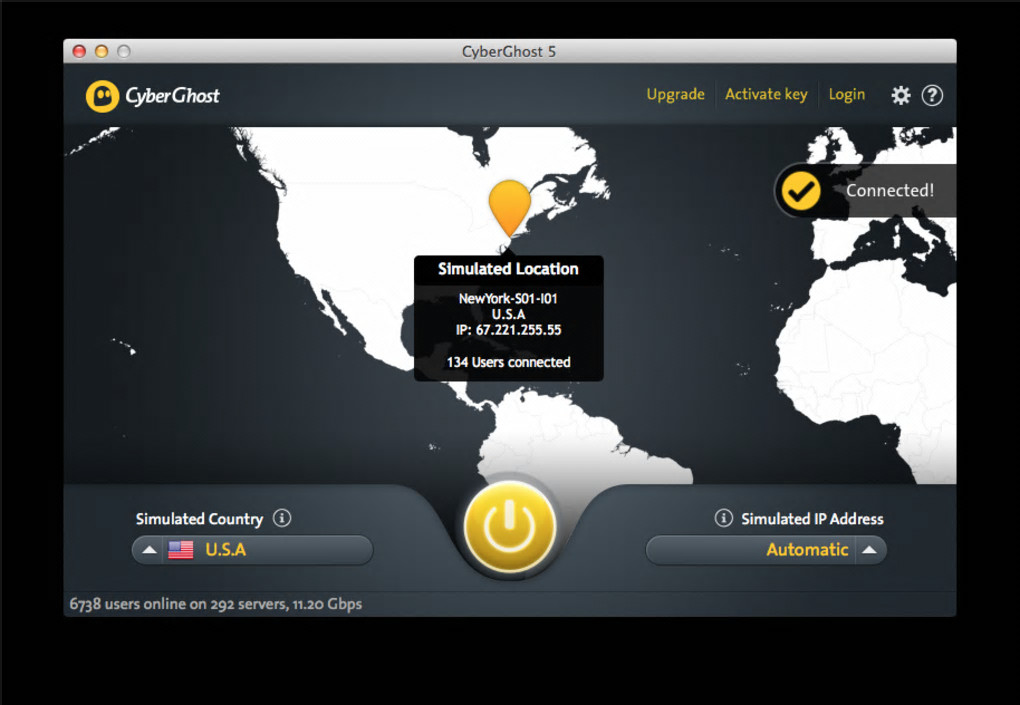Click the Login link
The image size is (1020, 705).
846,95
